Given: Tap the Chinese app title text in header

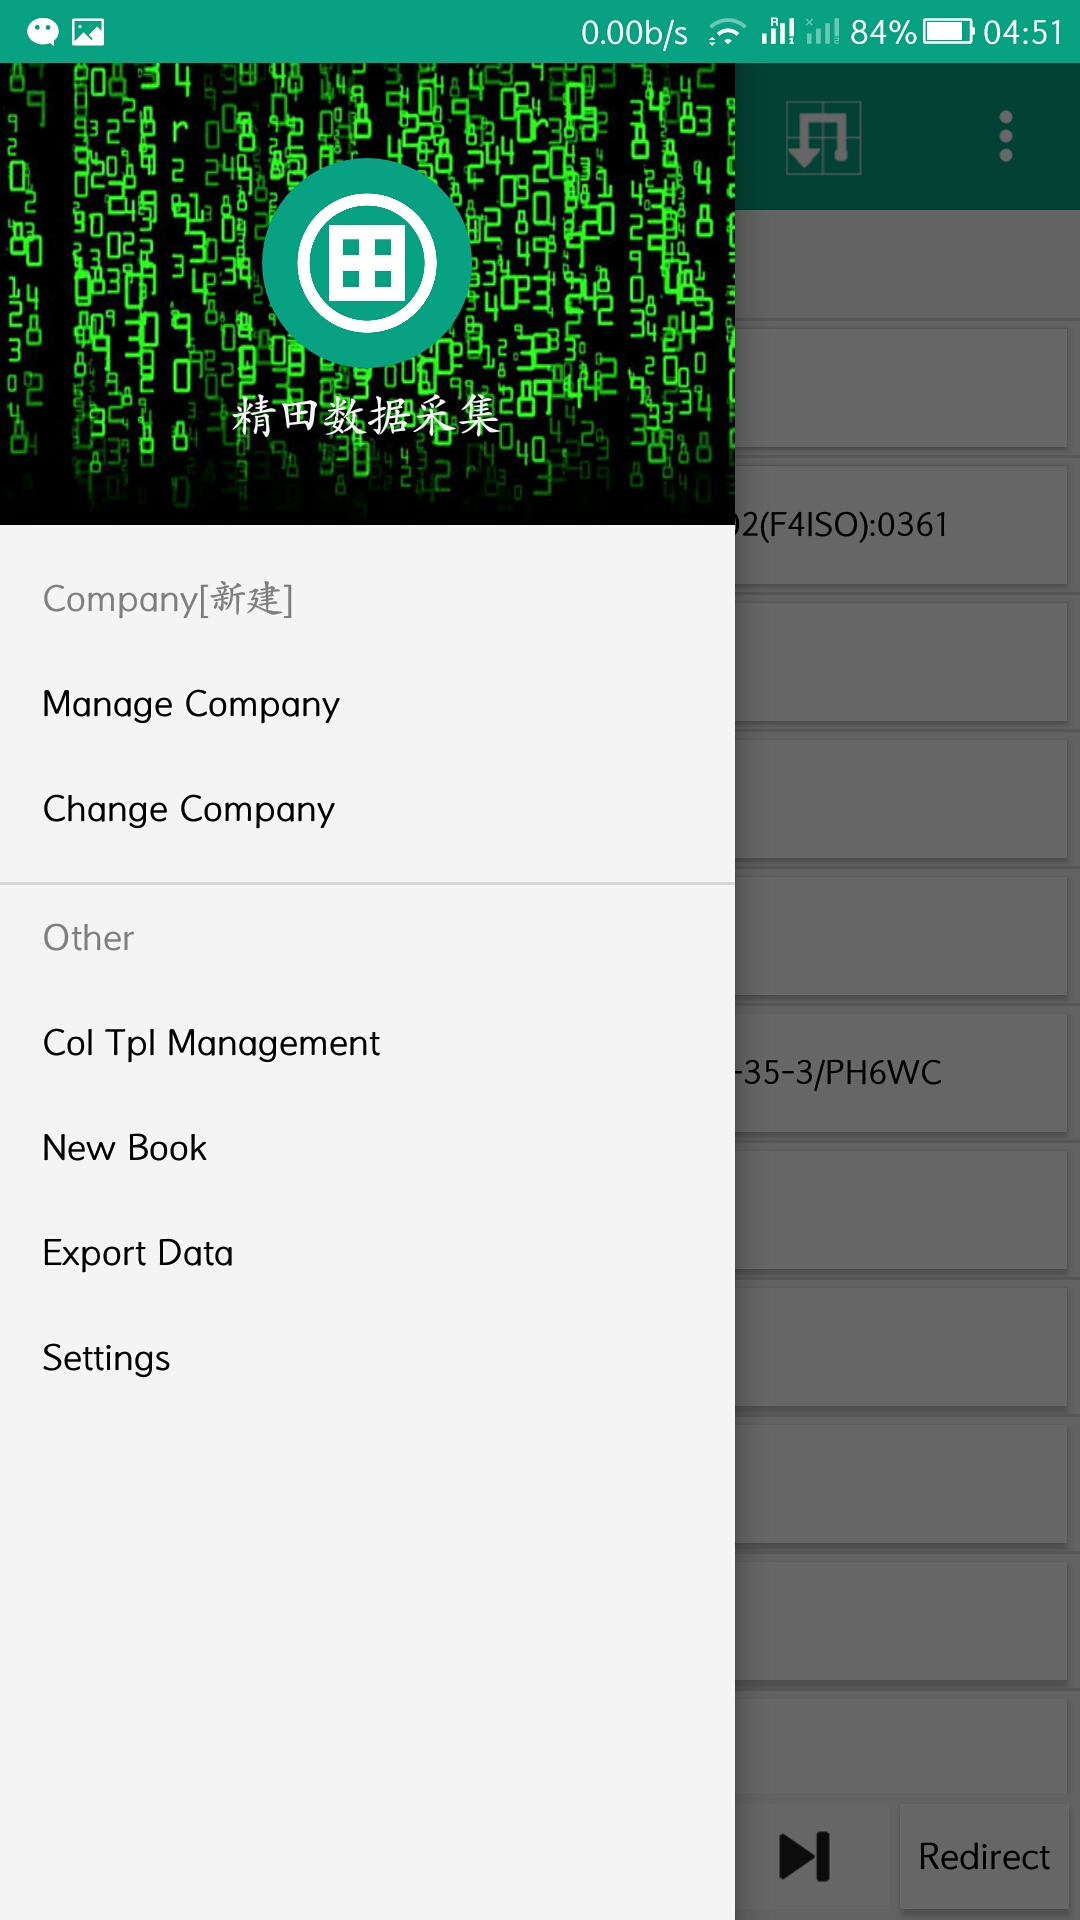Looking at the screenshot, I should click(366, 416).
